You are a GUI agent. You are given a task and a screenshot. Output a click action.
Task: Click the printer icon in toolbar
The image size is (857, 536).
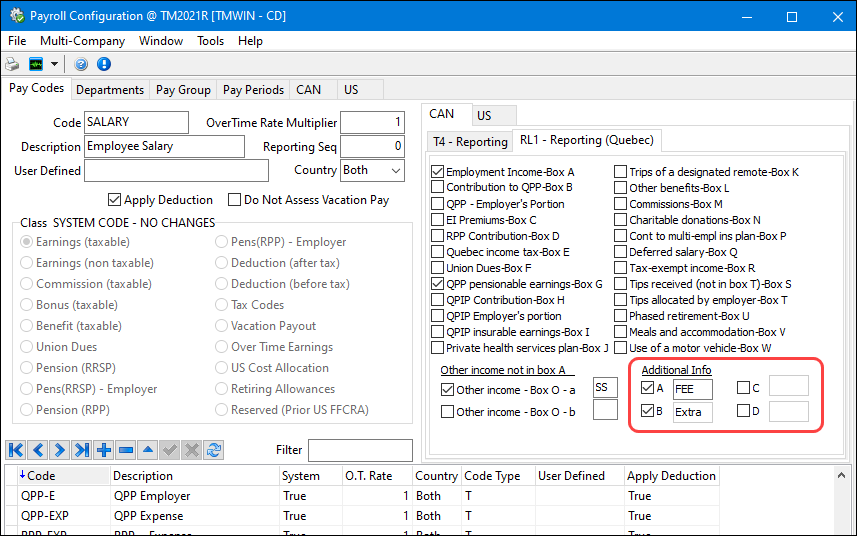(x=13, y=64)
